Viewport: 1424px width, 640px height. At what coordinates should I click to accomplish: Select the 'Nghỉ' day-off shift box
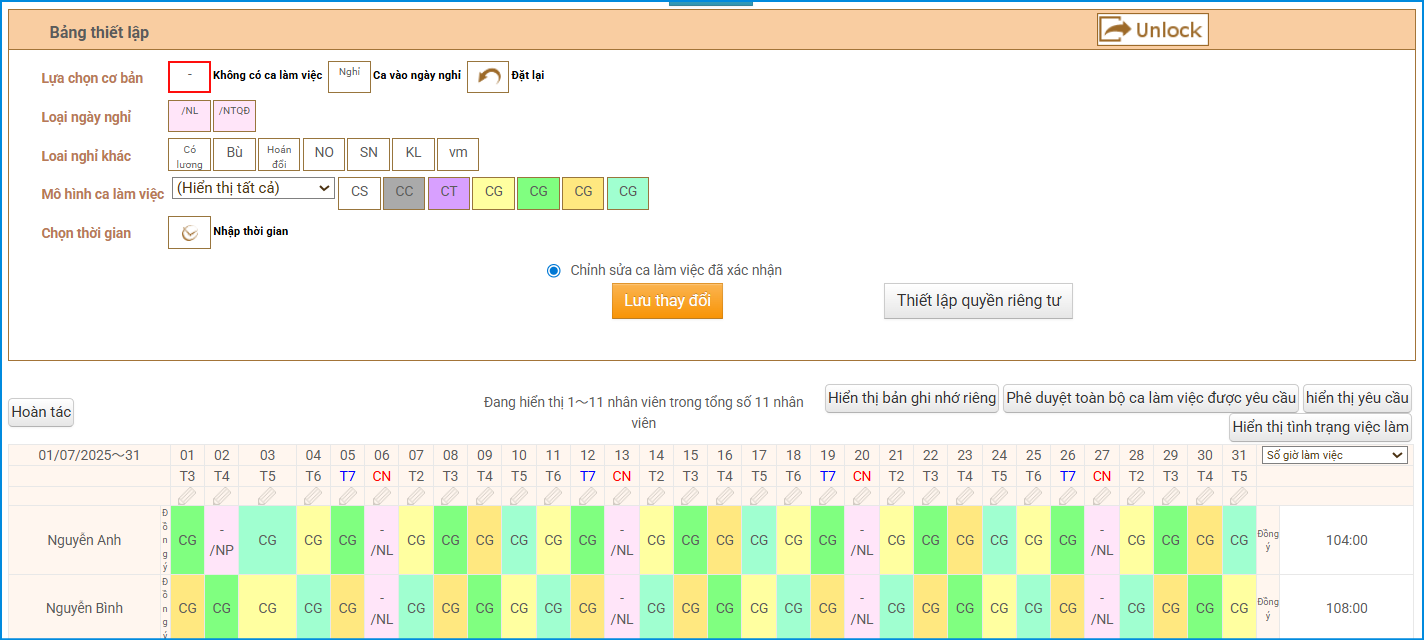tap(349, 77)
